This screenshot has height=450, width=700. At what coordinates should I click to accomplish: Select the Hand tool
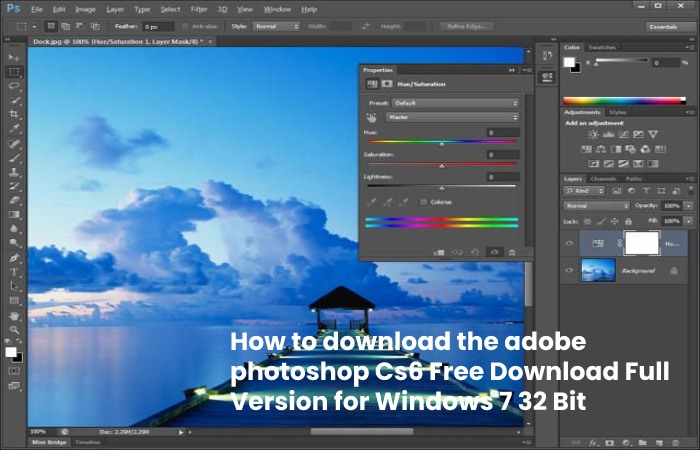(x=14, y=316)
